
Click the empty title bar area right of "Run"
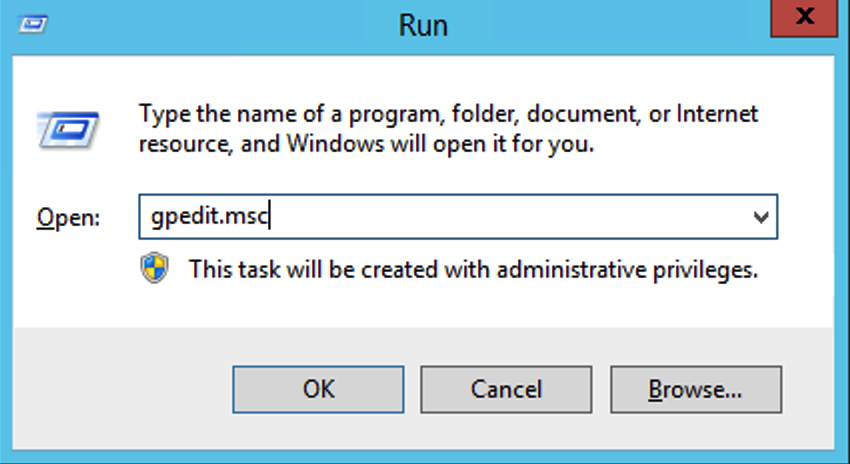[600, 22]
